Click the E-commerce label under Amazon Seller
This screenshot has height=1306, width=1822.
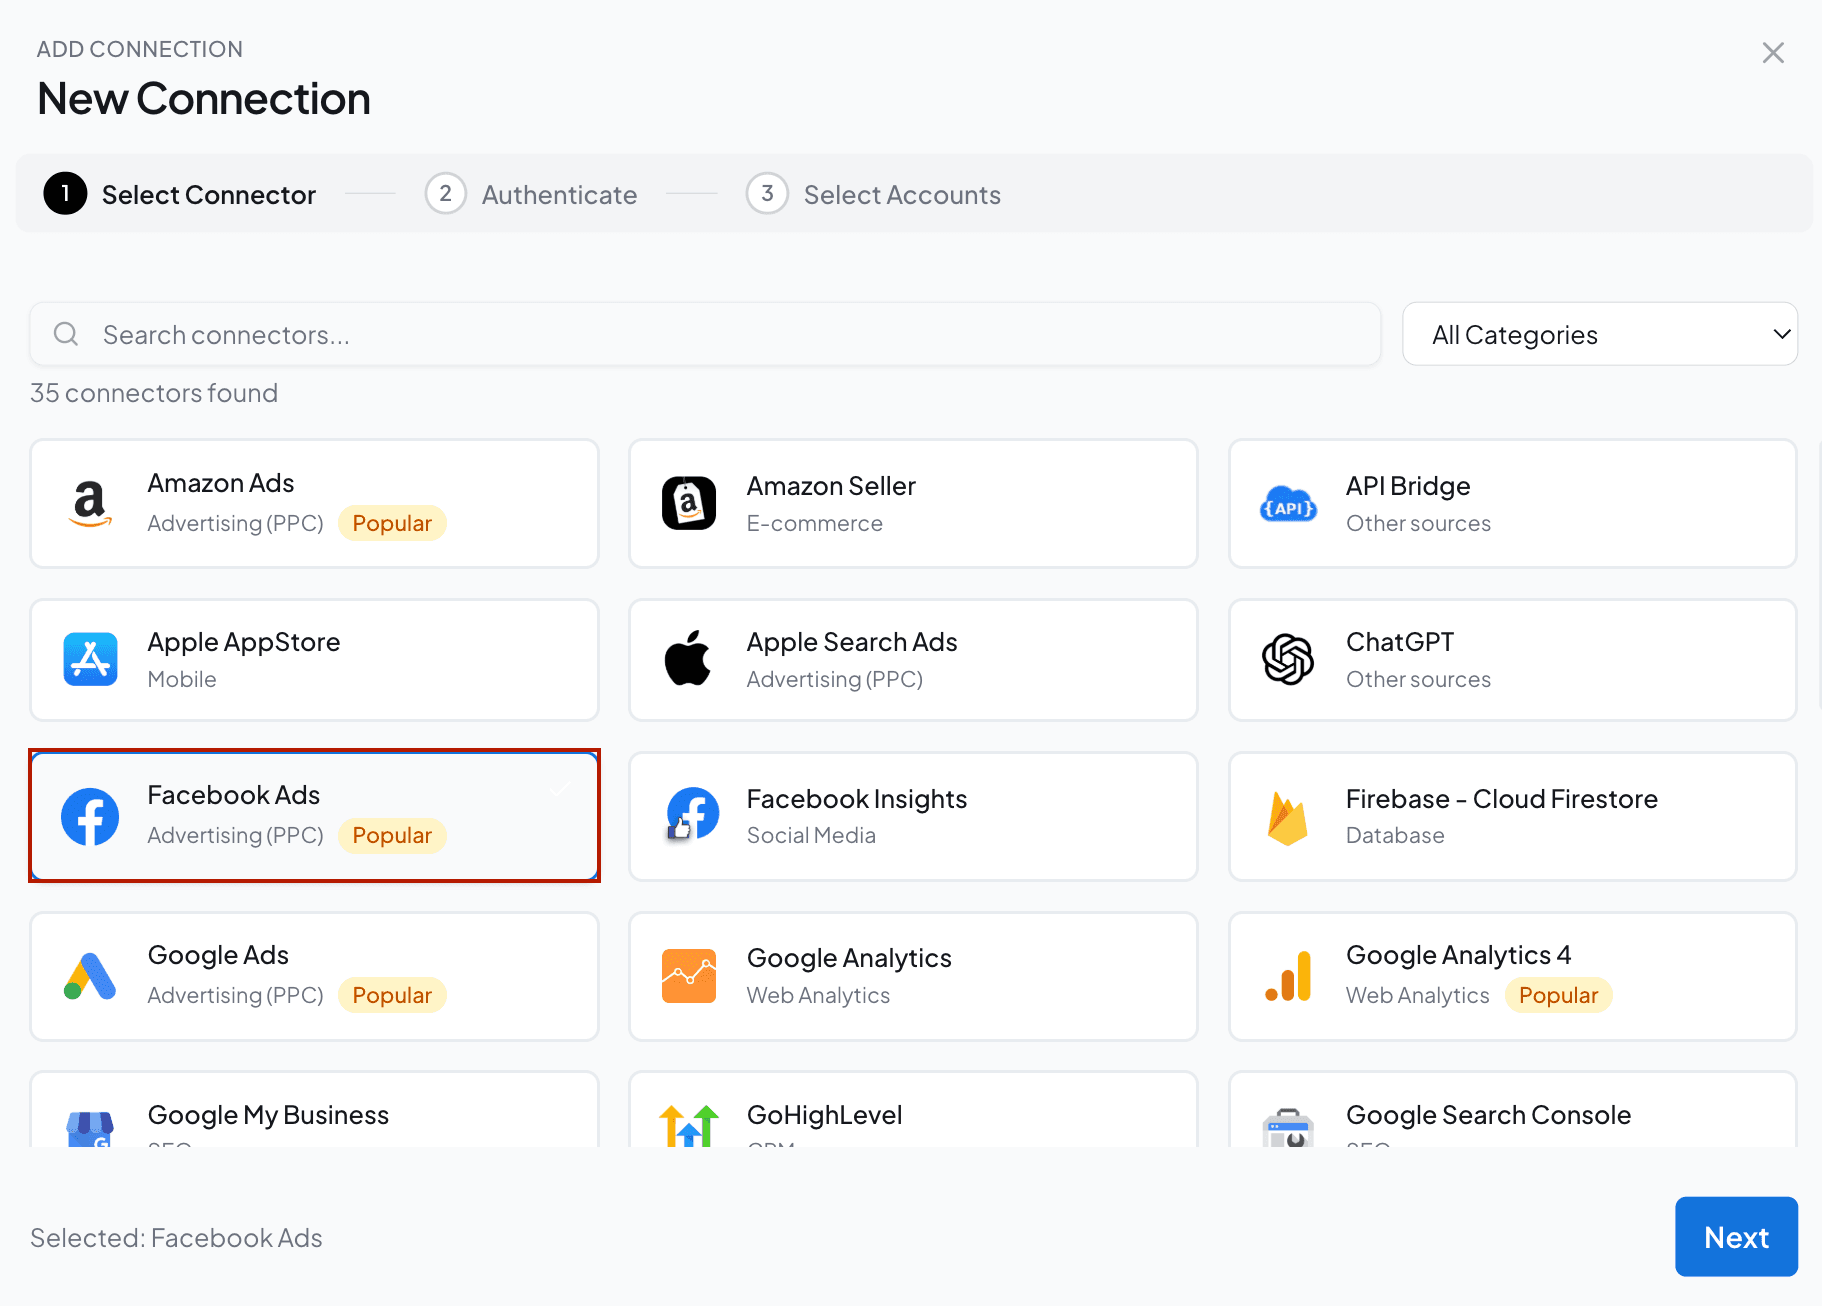point(815,523)
